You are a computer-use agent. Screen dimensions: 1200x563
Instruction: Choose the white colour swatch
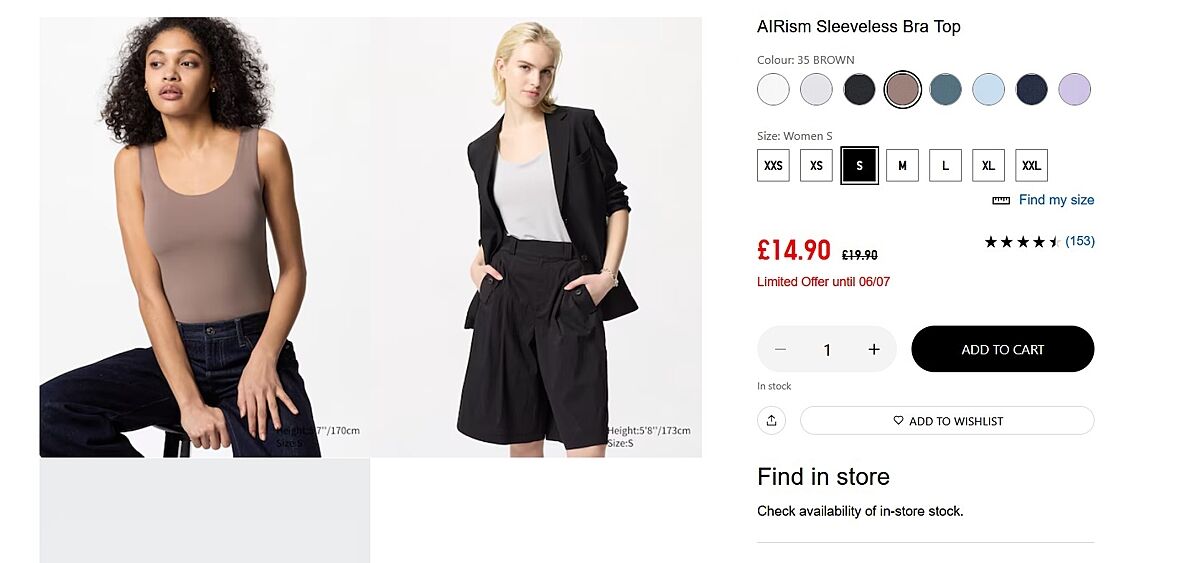click(773, 90)
